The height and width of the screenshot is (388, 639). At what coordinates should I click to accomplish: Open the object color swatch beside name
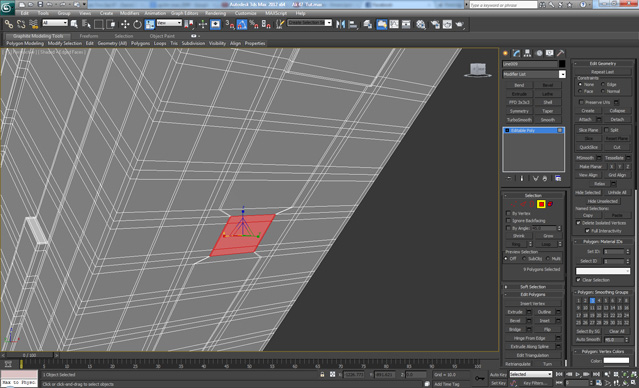[x=562, y=64]
